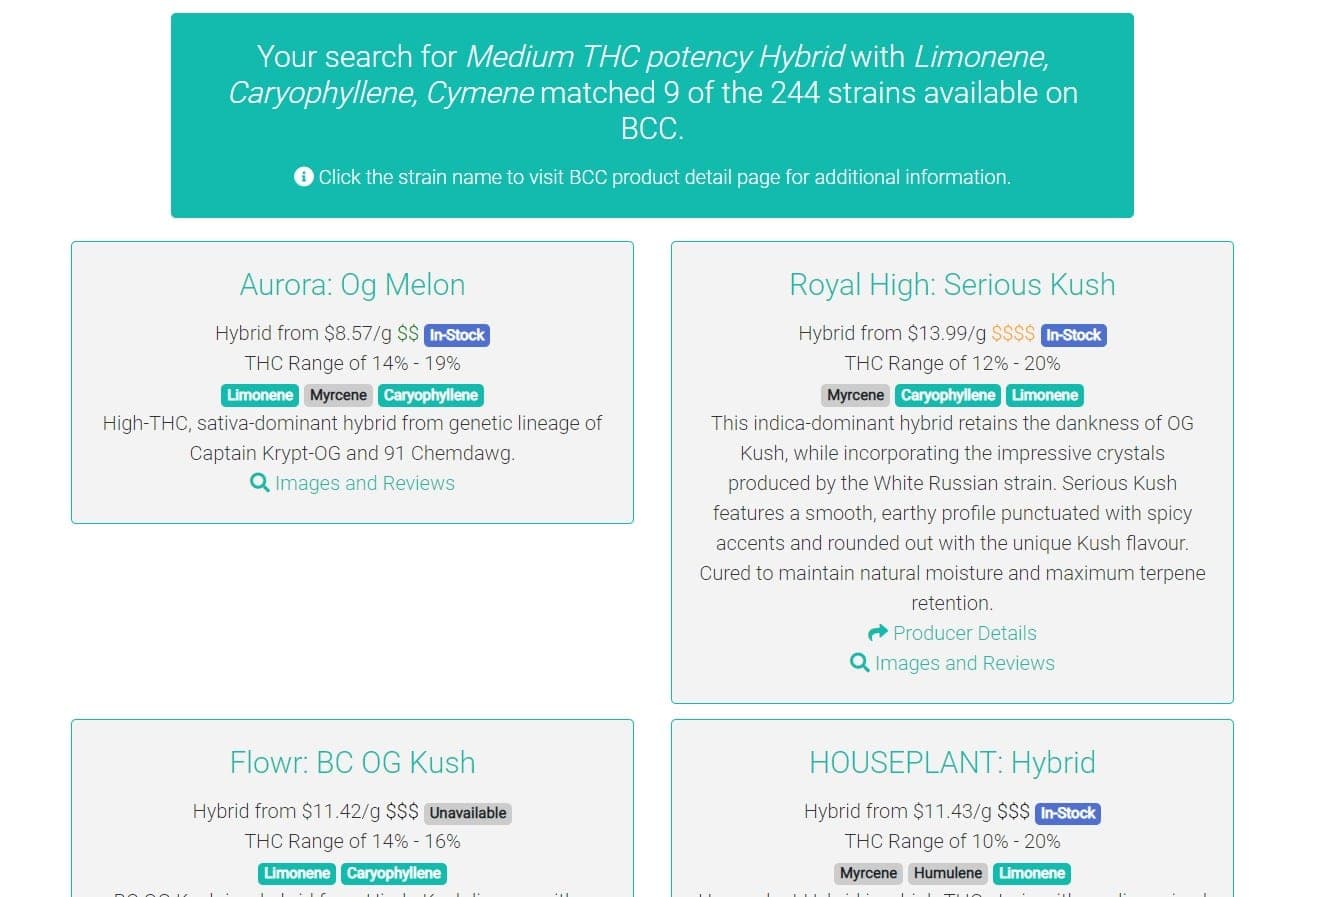Click the Caryophyllene tag on Serious Kush

tap(948, 395)
